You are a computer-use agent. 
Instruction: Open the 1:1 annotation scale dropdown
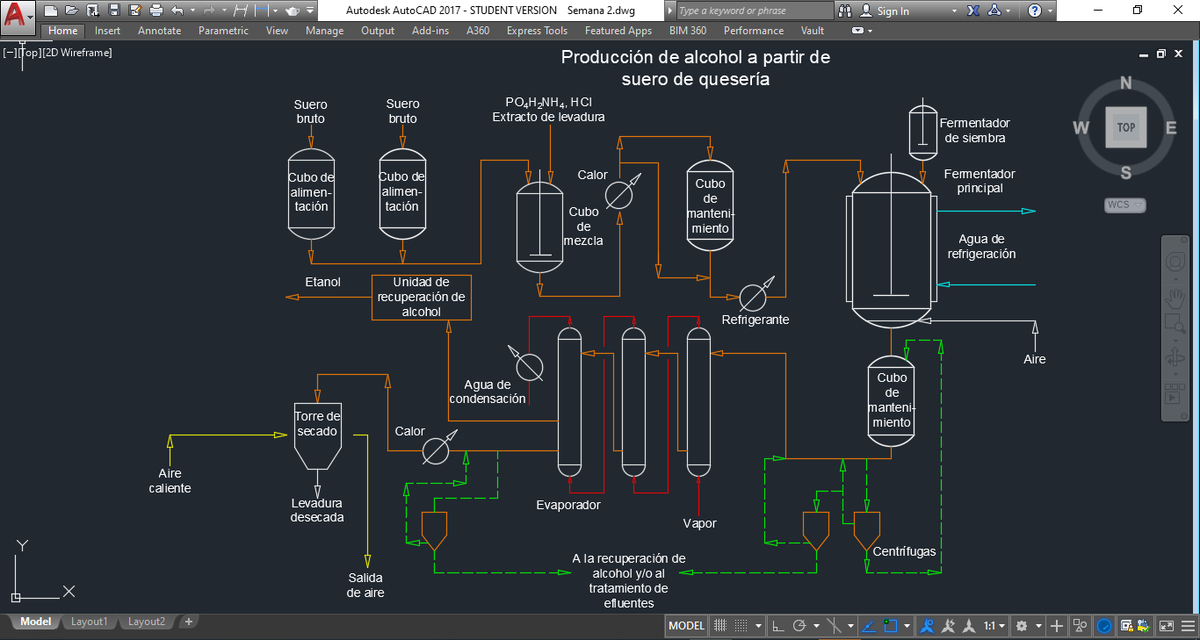tap(995, 625)
